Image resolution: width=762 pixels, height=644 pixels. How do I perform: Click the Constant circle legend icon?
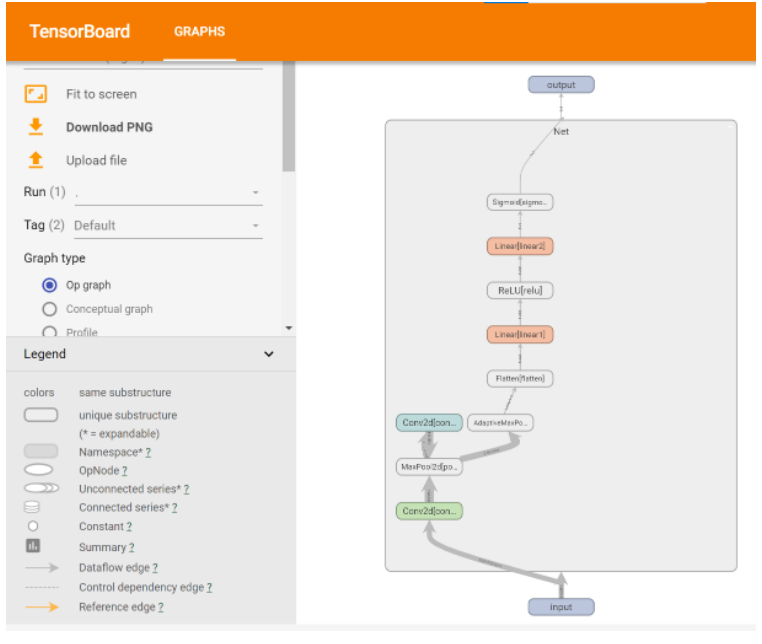(x=33, y=526)
